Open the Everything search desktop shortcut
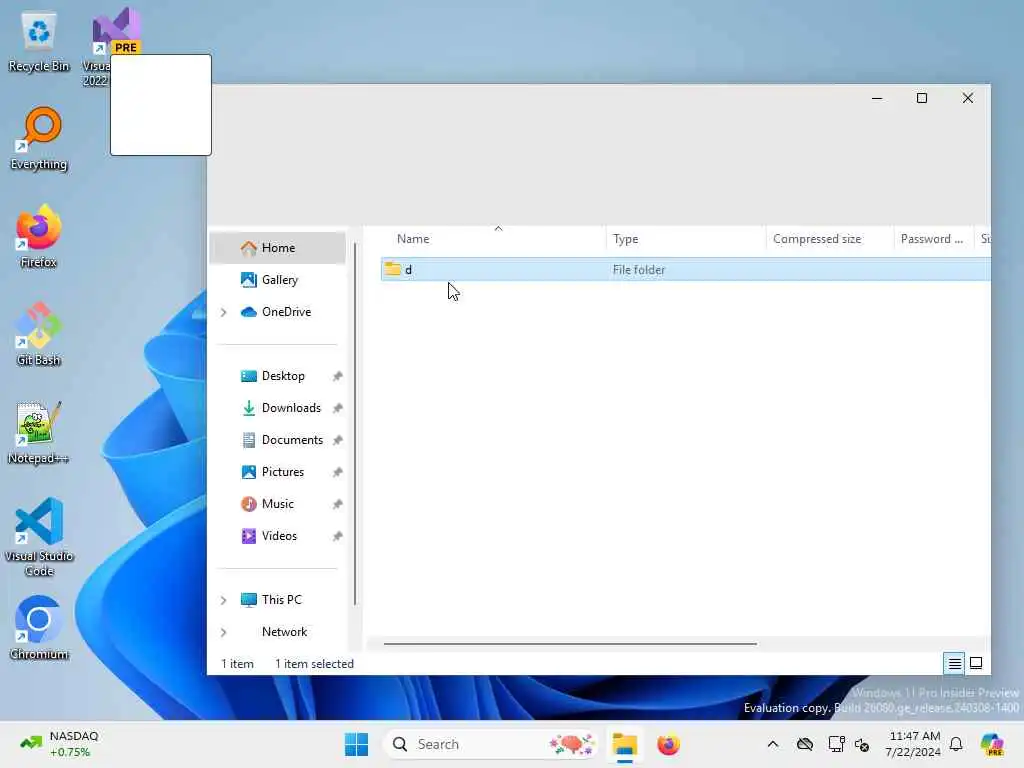The height and width of the screenshot is (768, 1024). pyautogui.click(x=39, y=139)
